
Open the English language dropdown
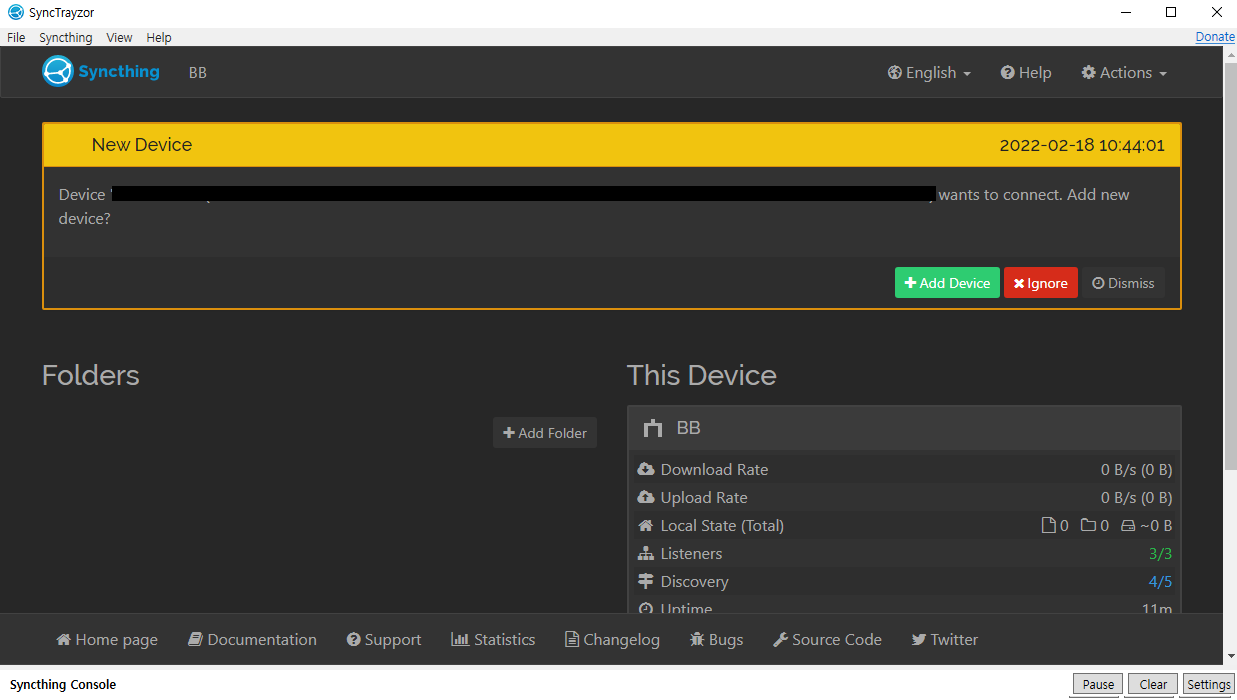tap(929, 72)
